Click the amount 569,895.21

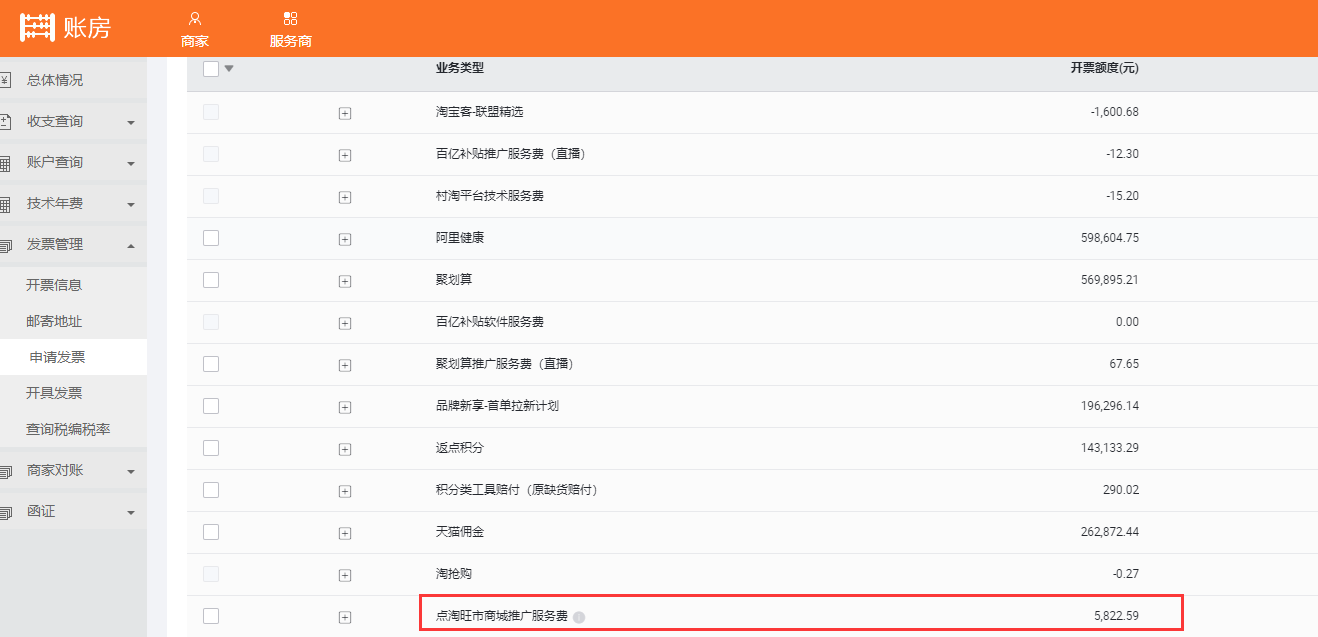(1109, 280)
